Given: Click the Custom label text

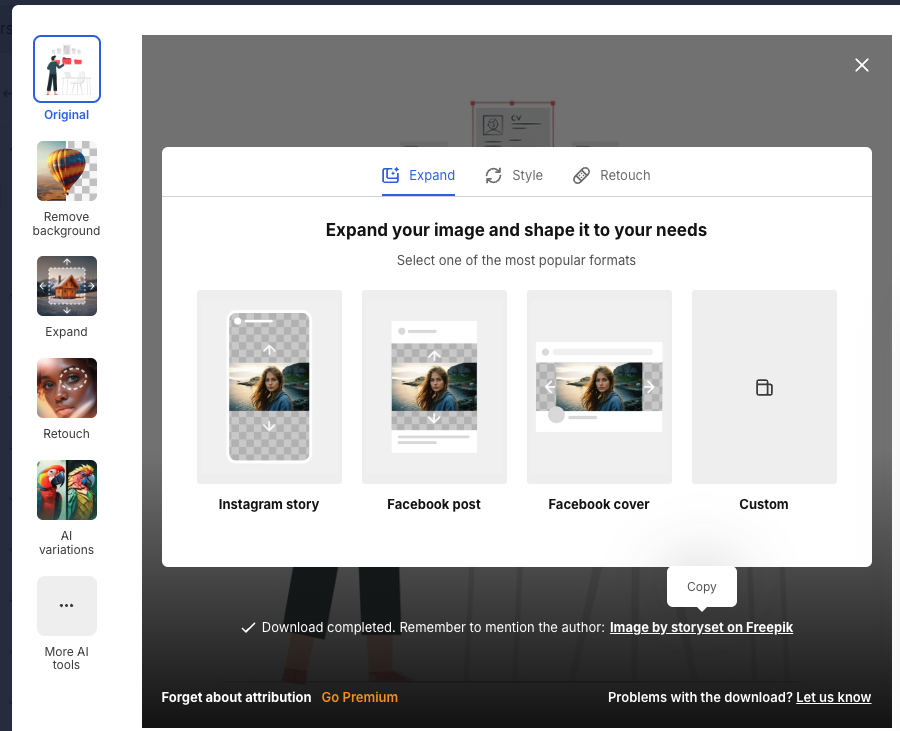Looking at the screenshot, I should pos(763,504).
